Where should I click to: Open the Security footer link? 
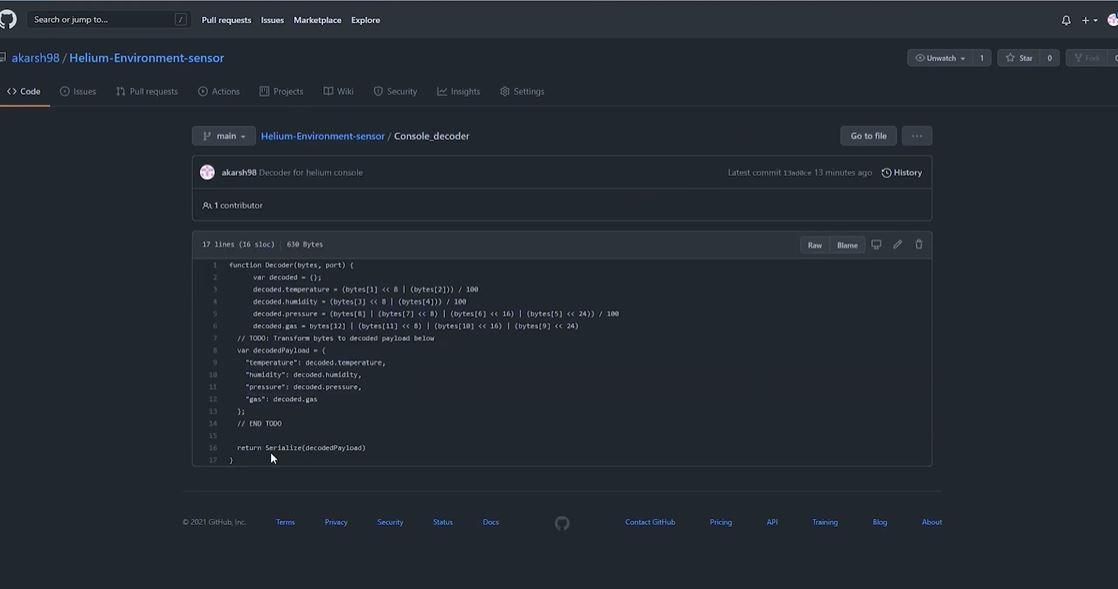tap(390, 522)
